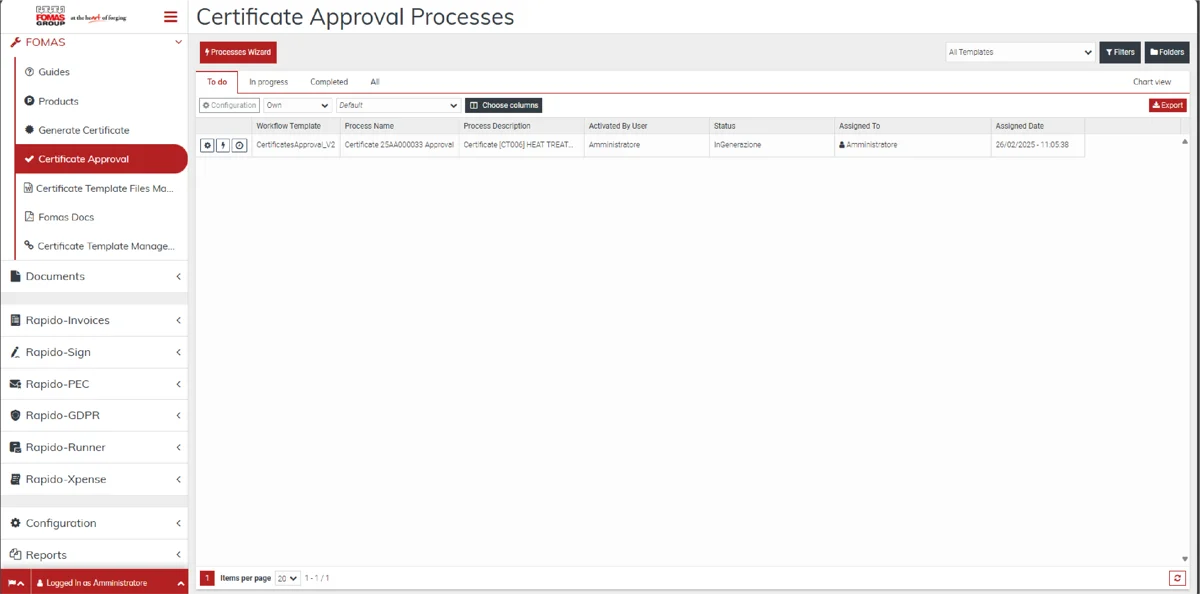Switch to the In progress tab
Image resolution: width=1200 pixels, height=594 pixels.
click(x=269, y=82)
